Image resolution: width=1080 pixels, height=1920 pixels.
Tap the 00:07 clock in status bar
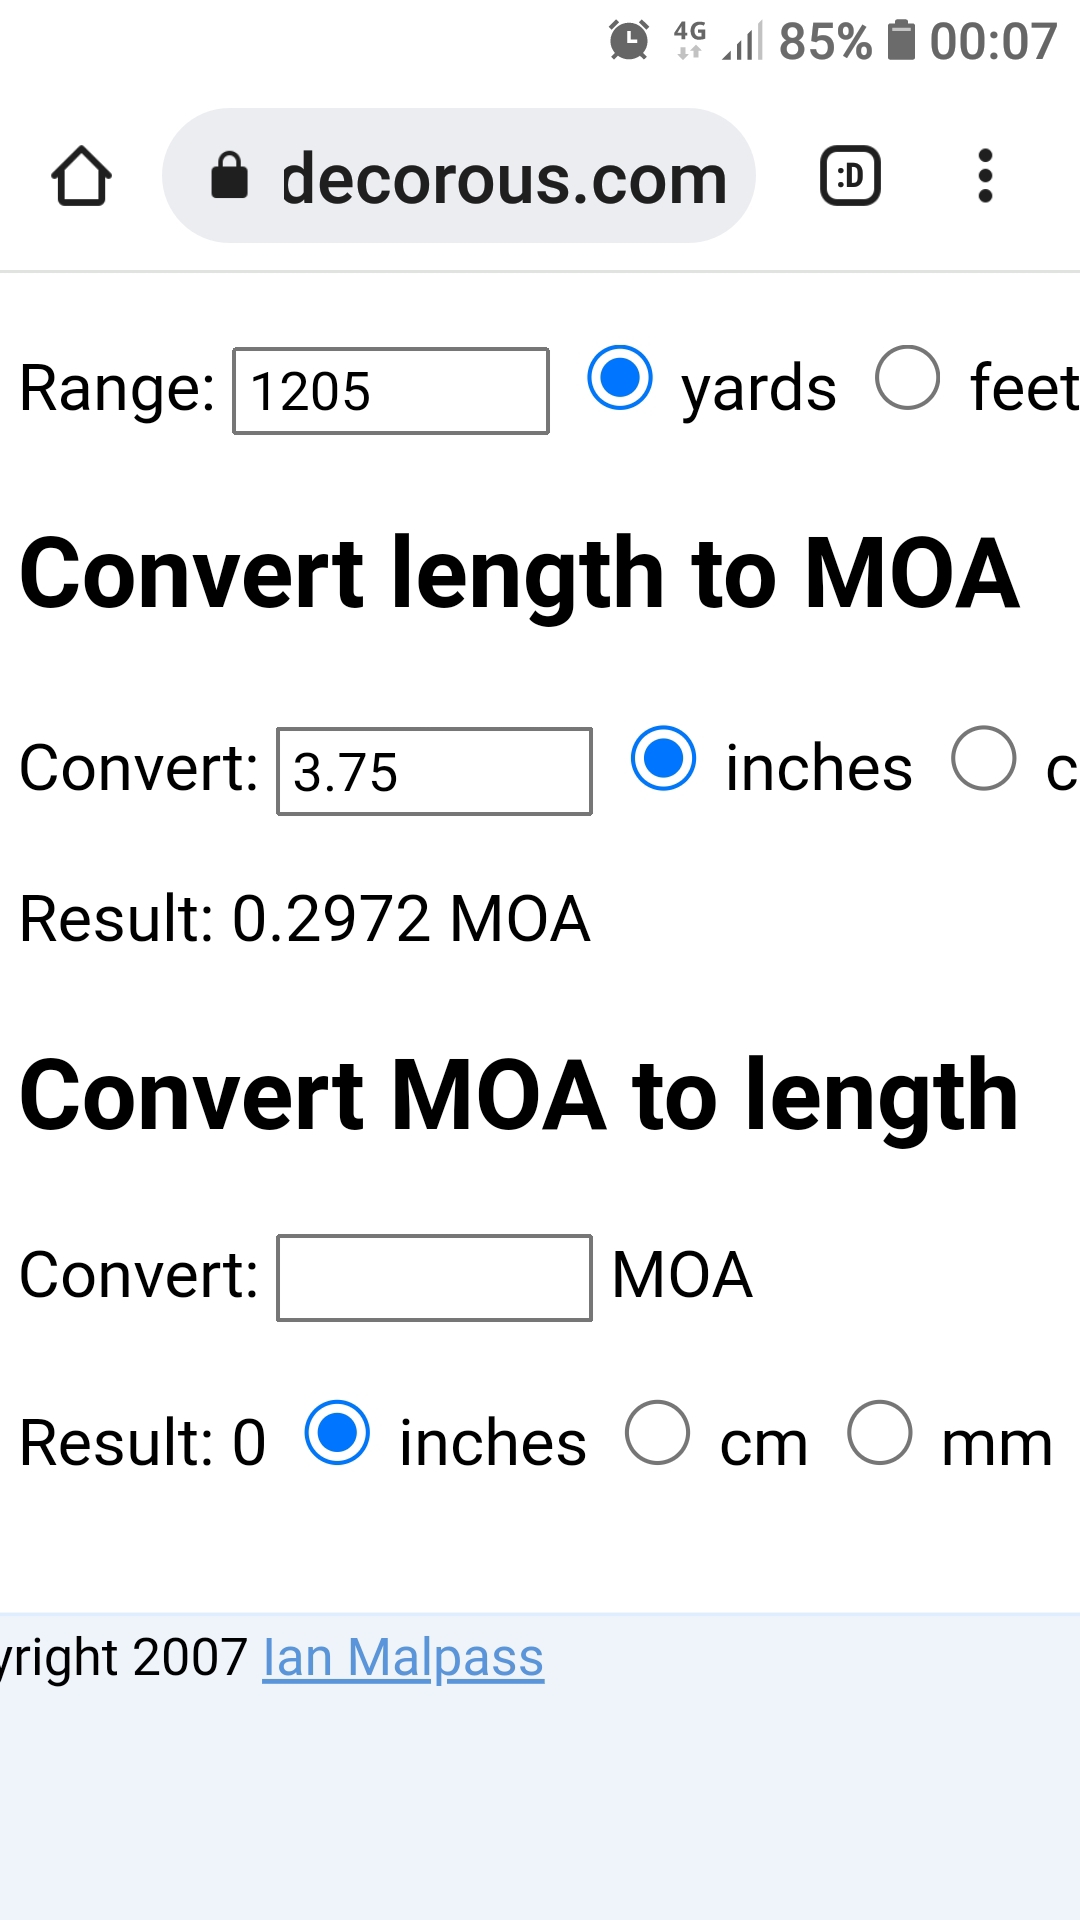pyautogui.click(x=993, y=41)
